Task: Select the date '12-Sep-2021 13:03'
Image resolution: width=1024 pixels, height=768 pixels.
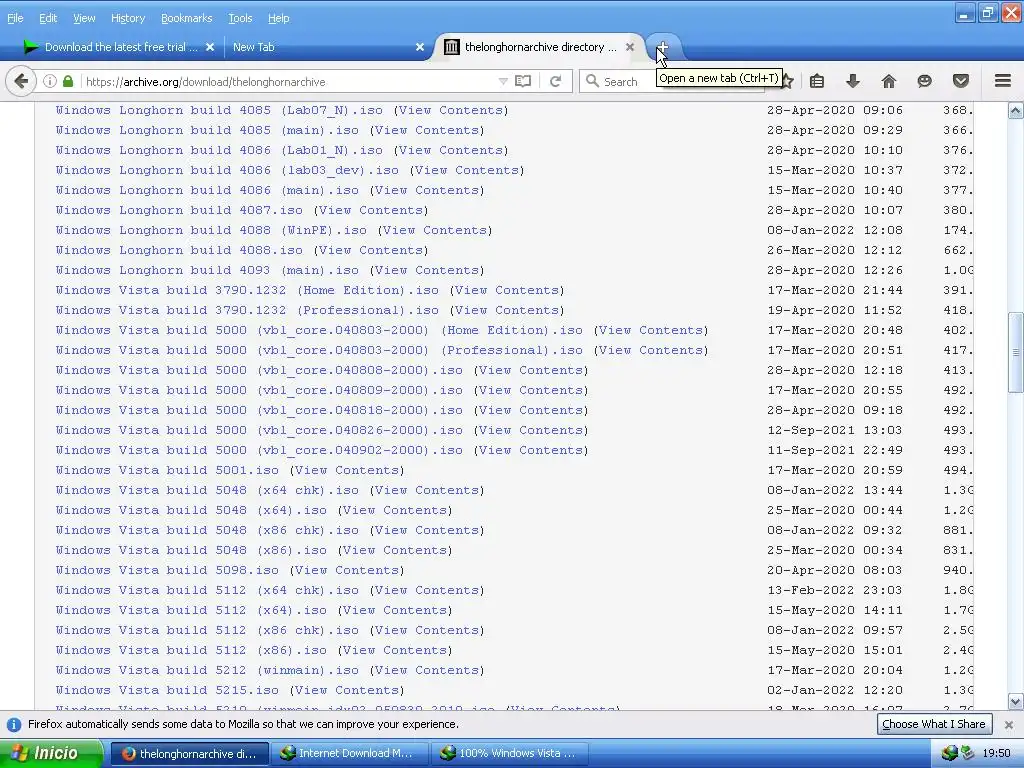Action: 835,430
